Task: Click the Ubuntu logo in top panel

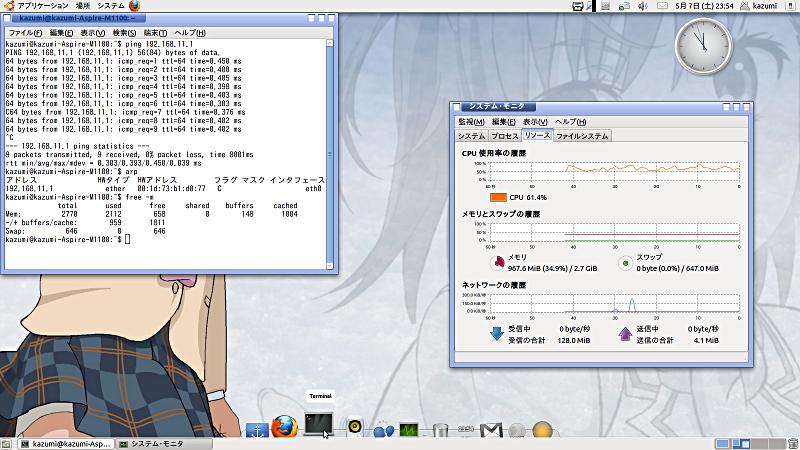Action: click(9, 6)
